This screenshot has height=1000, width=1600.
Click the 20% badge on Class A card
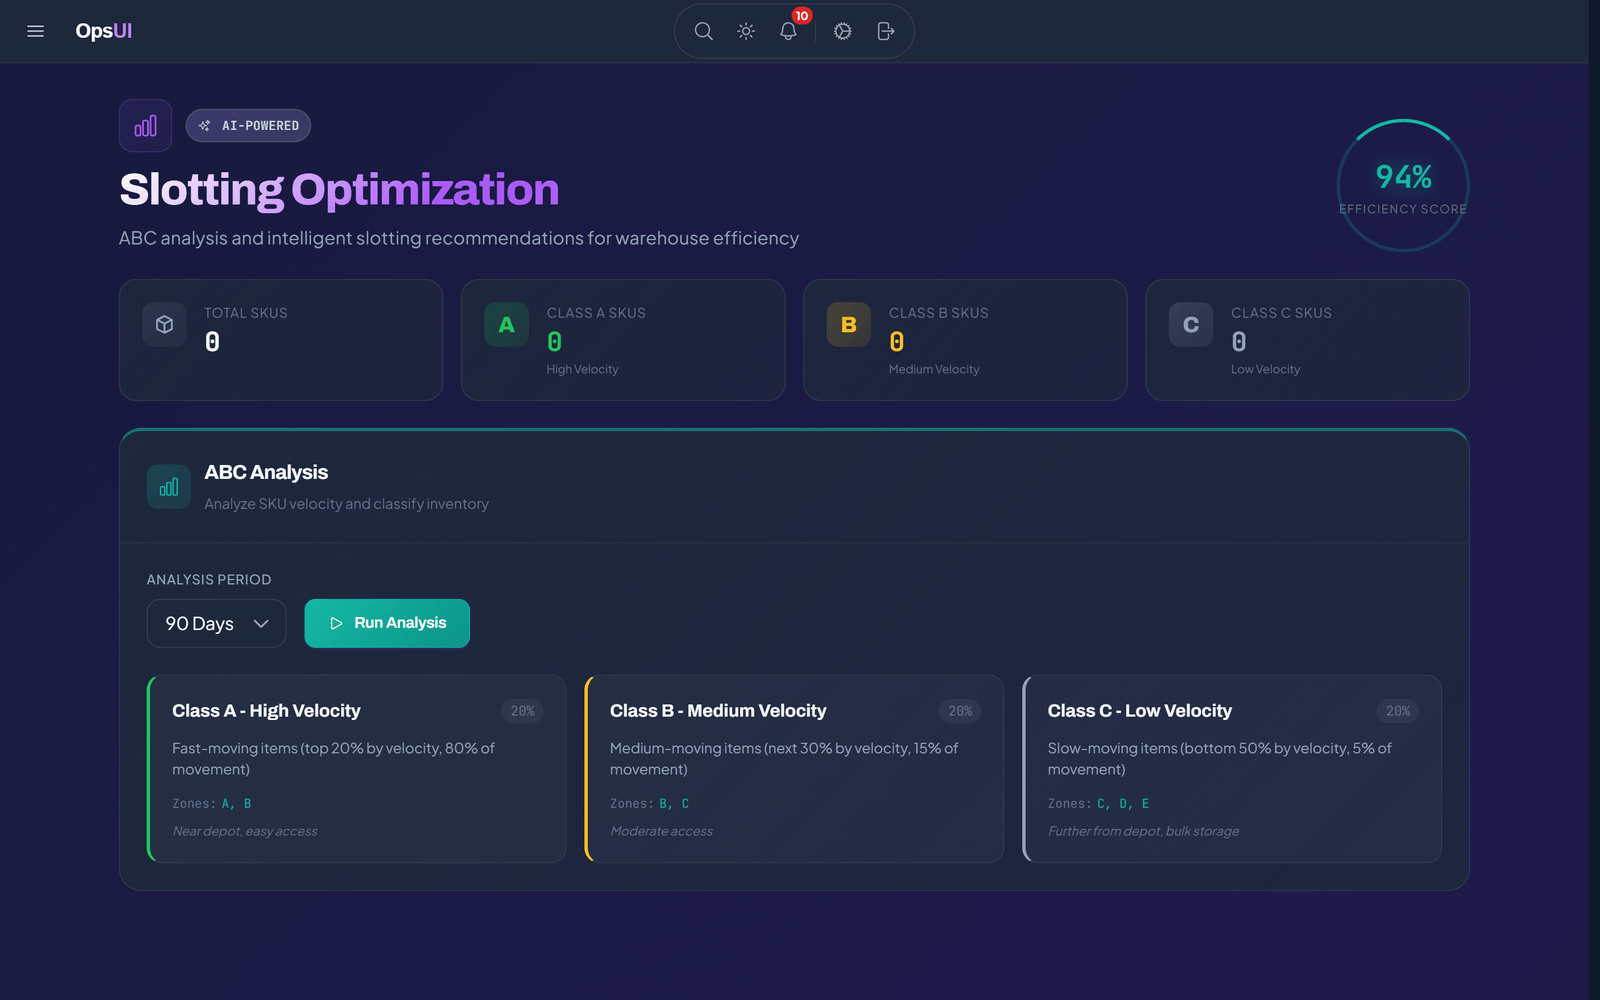click(x=522, y=711)
